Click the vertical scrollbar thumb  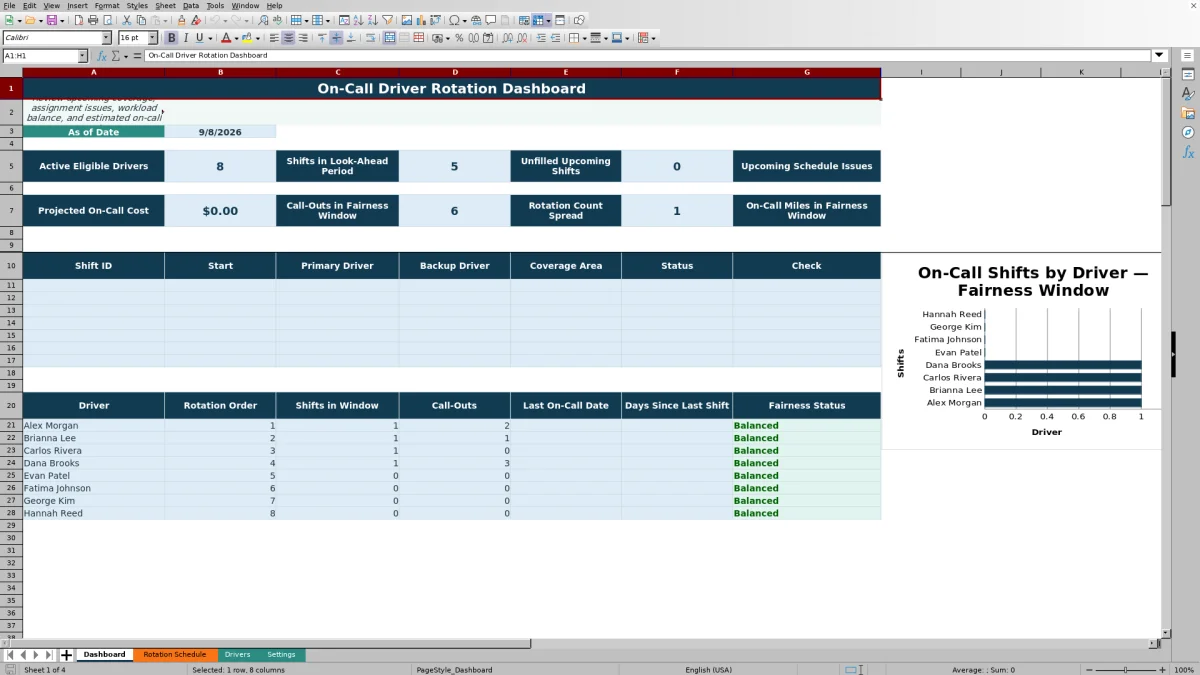[x=1165, y=142]
